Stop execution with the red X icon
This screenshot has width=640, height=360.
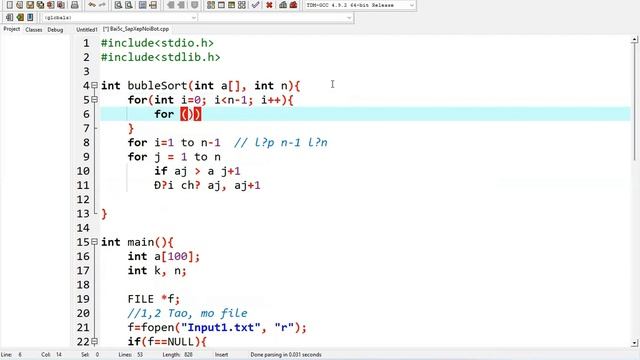pyautogui.click(x=269, y=5)
